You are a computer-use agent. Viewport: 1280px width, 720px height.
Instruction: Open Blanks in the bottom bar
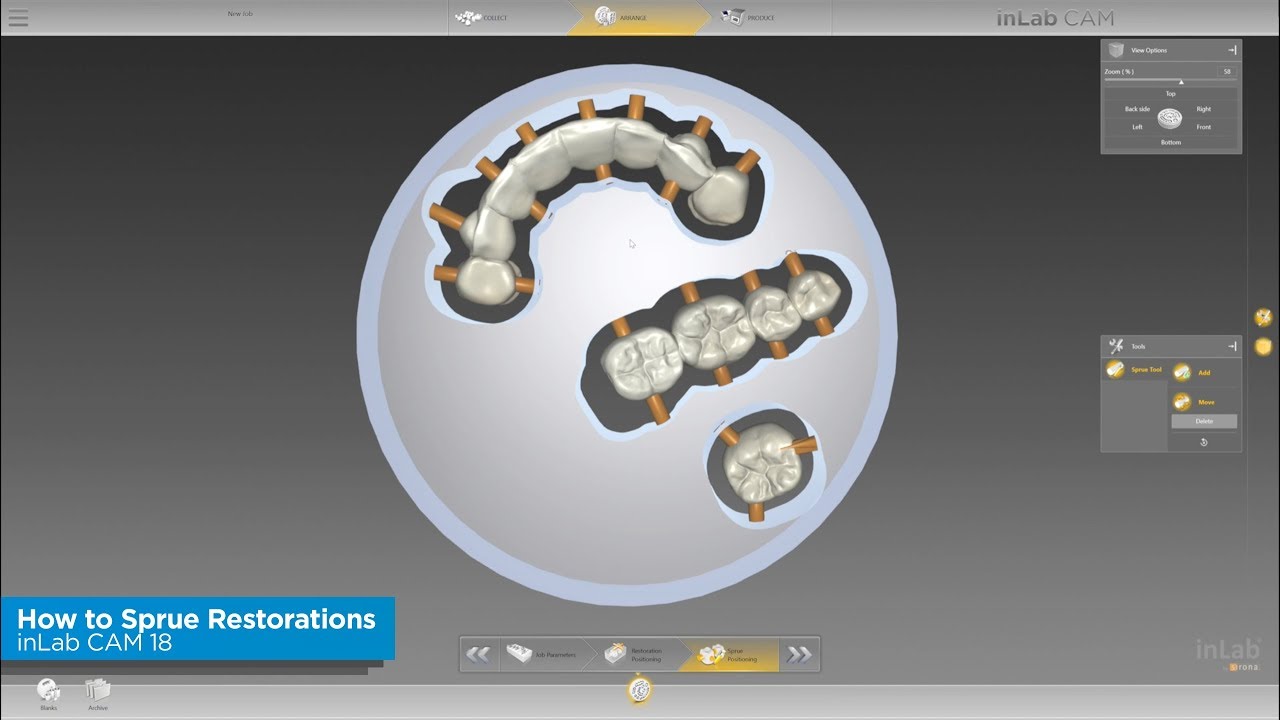[x=48, y=694]
